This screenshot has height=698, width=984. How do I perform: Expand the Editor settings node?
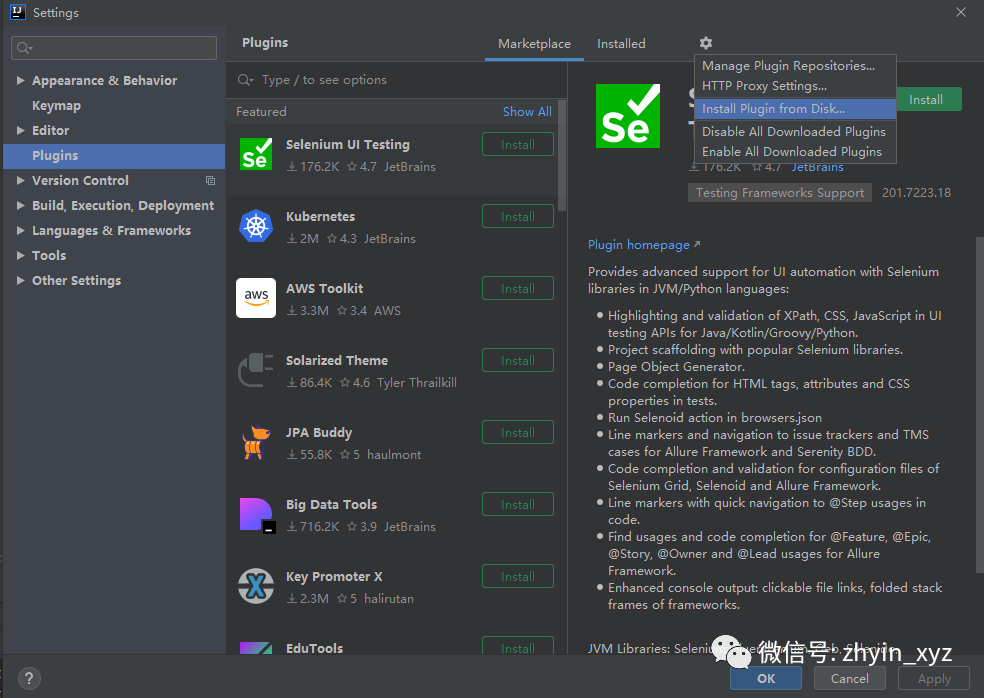pyautogui.click(x=21, y=131)
